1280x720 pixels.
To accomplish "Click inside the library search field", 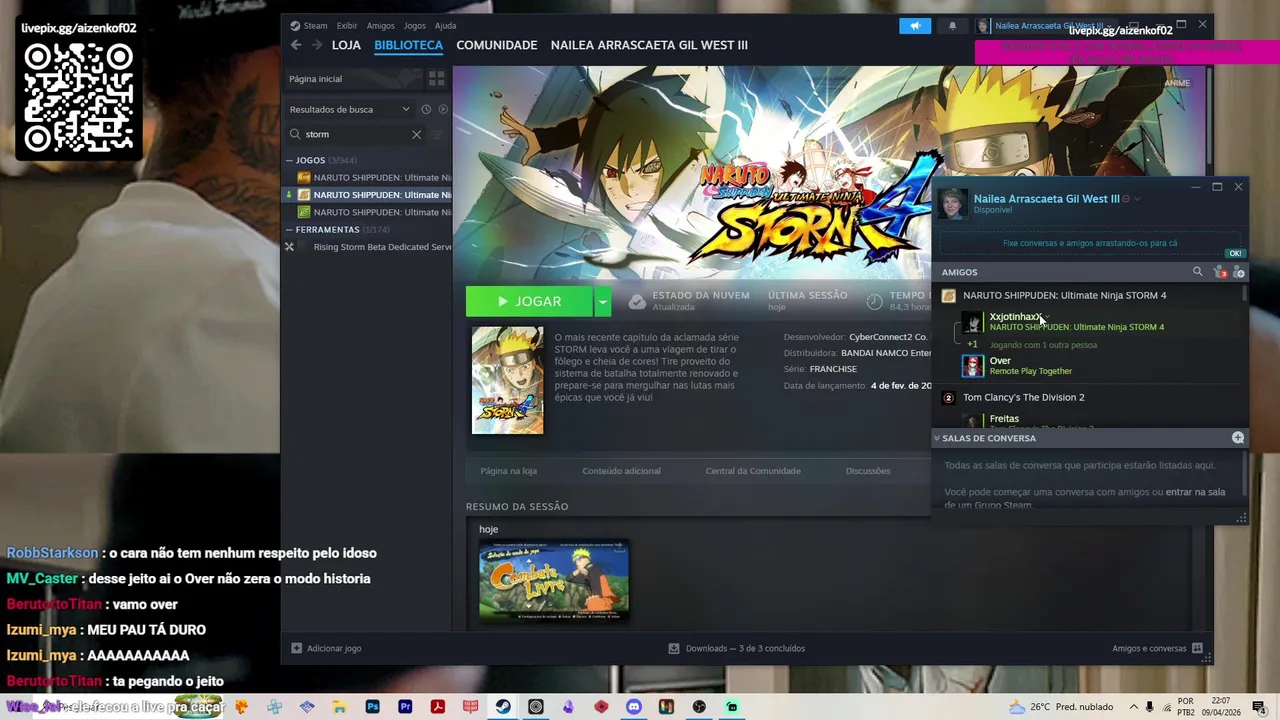I will coord(355,134).
